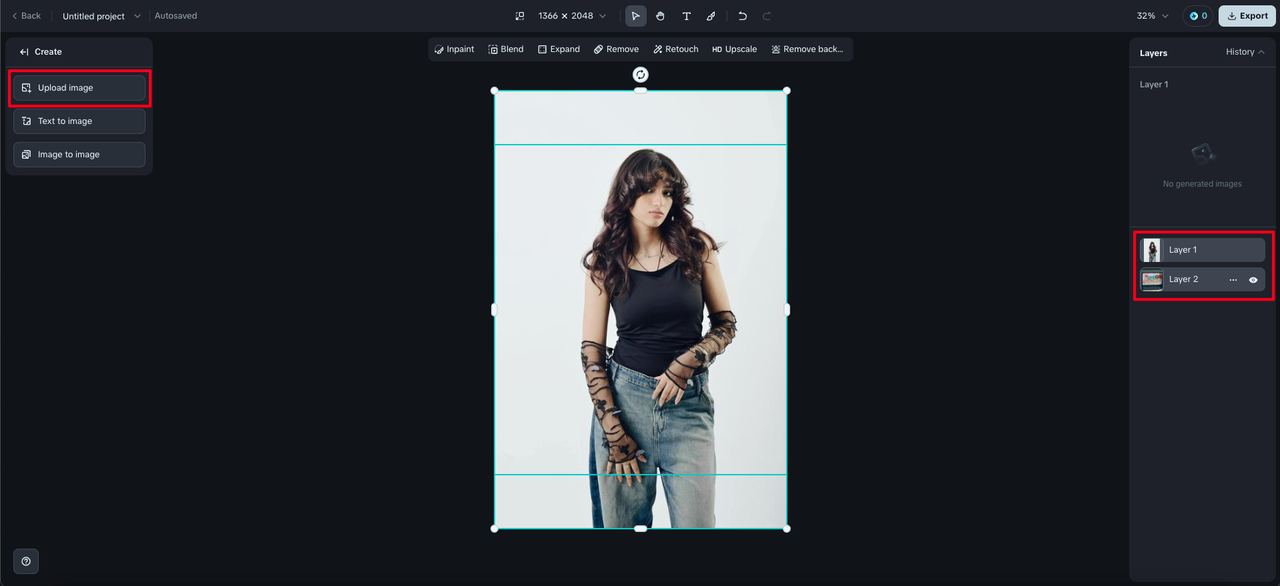Select the arrow Select tool
Image resolution: width=1280 pixels, height=586 pixels.
pyautogui.click(x=636, y=16)
